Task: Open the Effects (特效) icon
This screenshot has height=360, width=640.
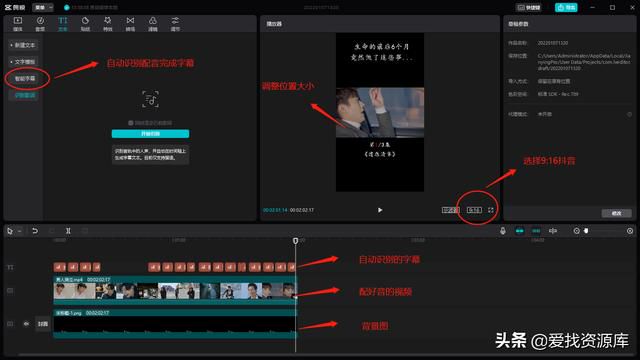Action: [x=108, y=24]
